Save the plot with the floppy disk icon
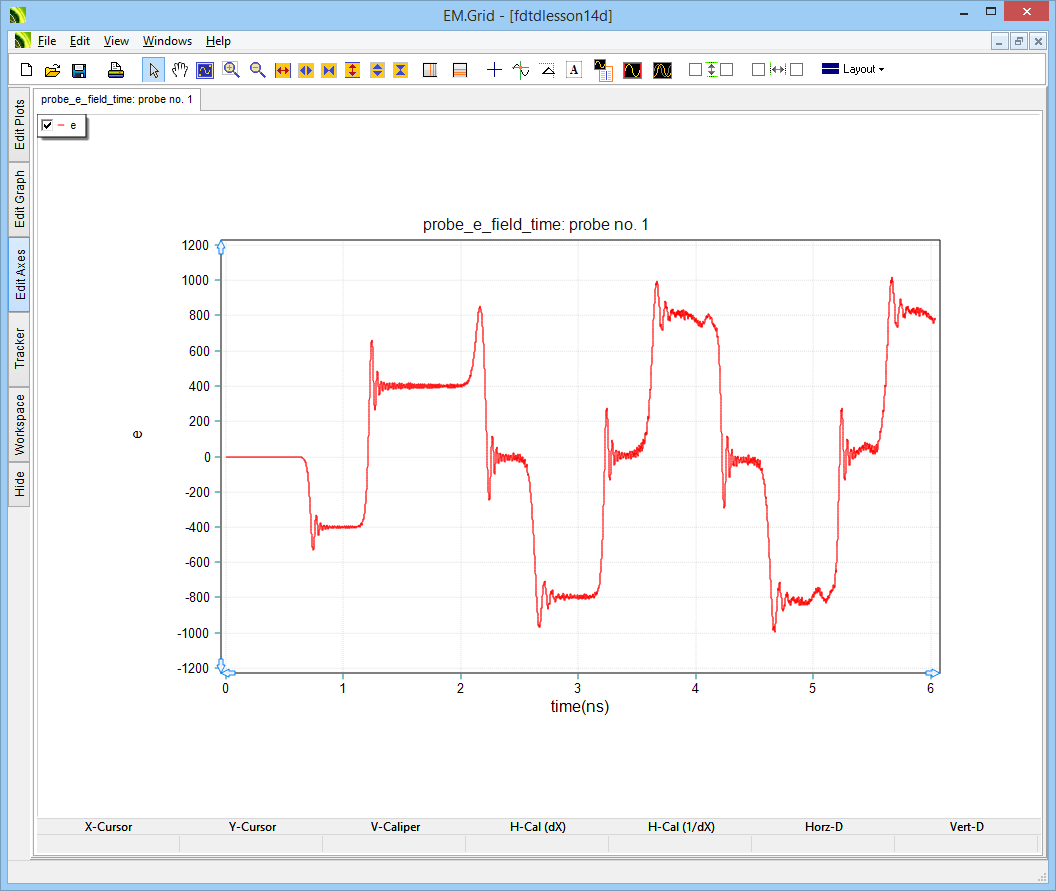Viewport: 1056px width, 891px height. click(79, 70)
